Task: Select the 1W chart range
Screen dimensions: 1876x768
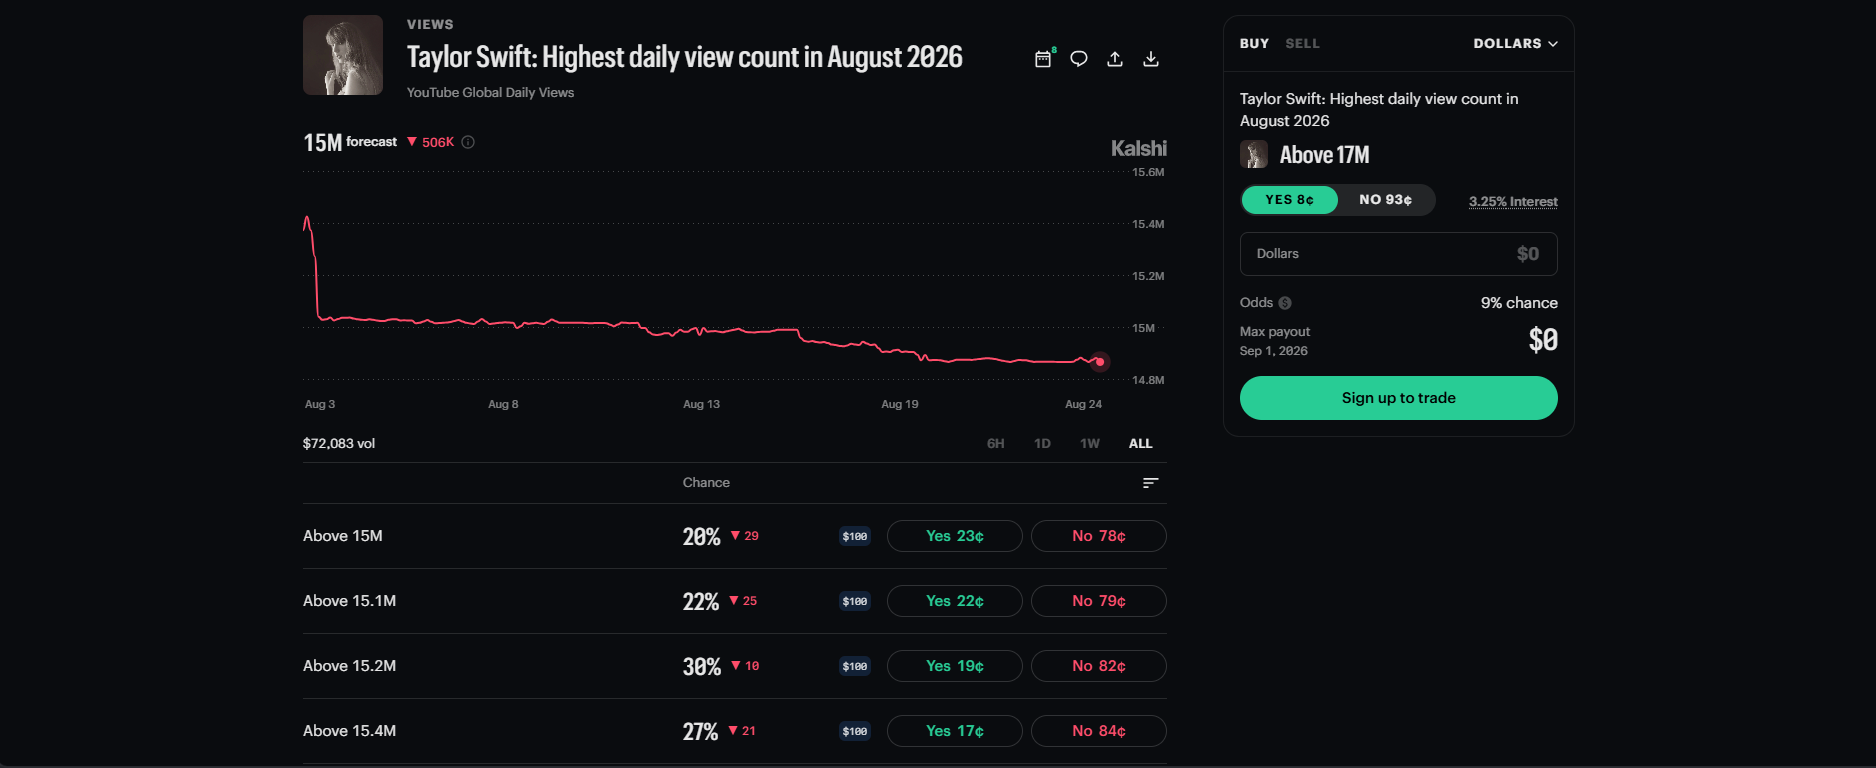Action: coord(1090,444)
